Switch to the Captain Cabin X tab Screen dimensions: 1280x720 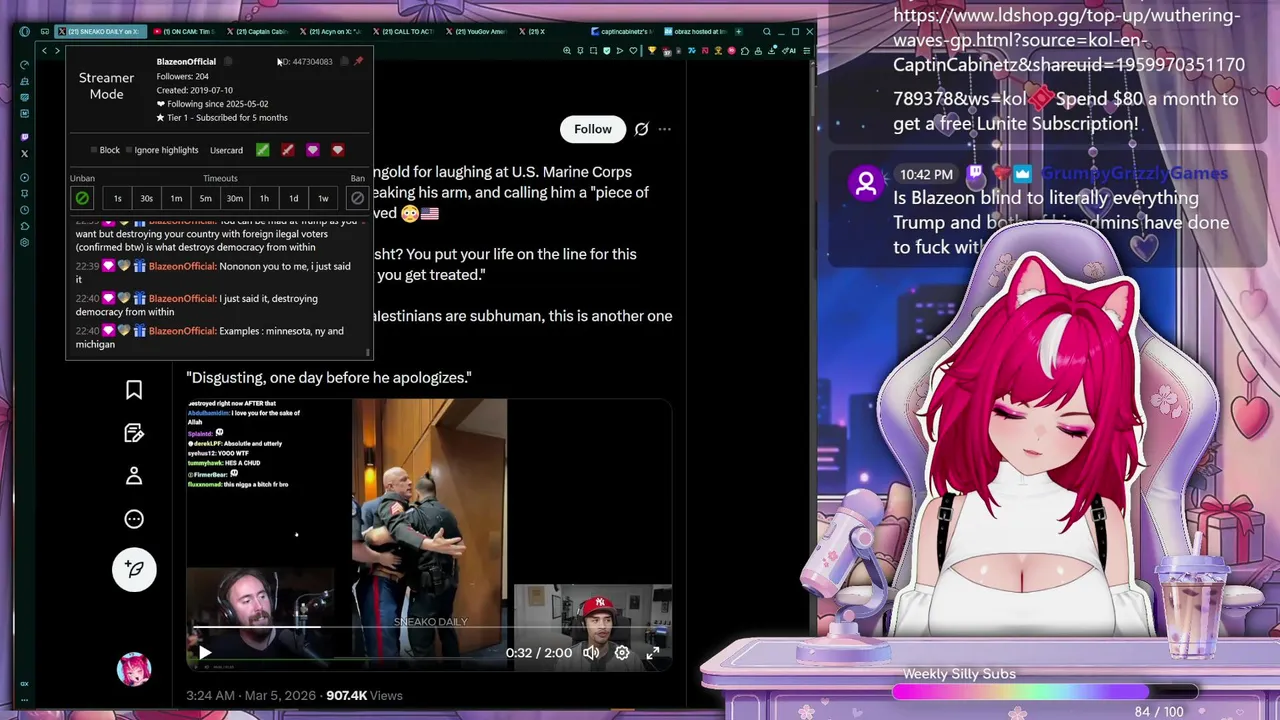pyautogui.click(x=258, y=32)
